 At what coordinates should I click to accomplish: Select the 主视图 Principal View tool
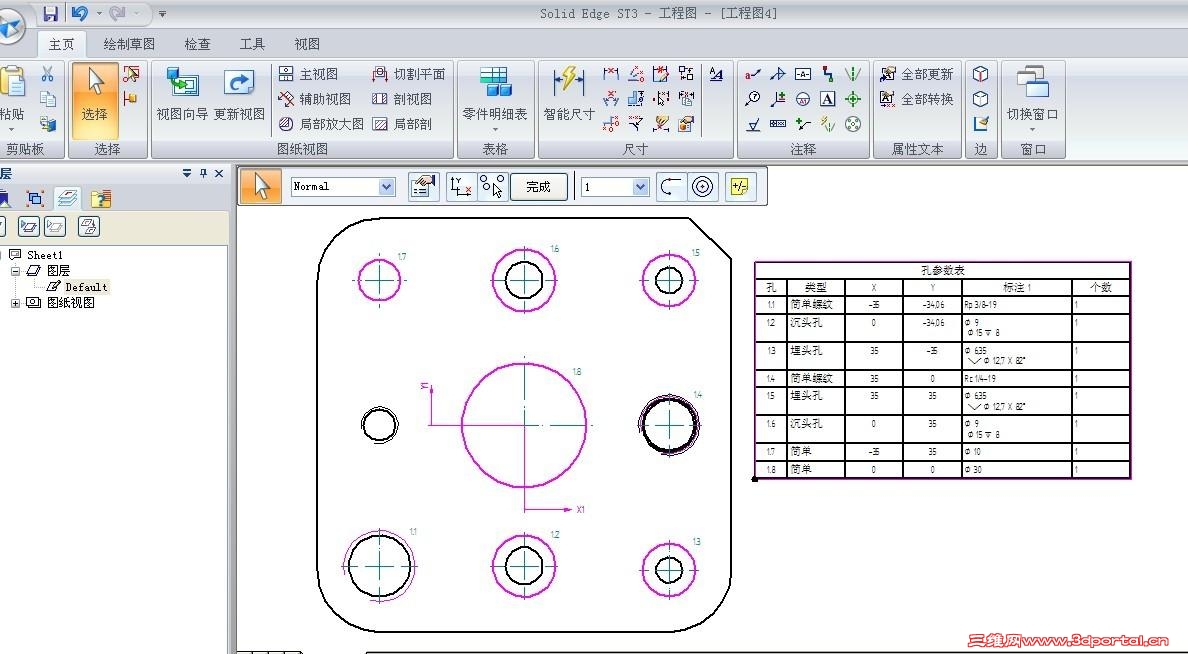coord(308,74)
